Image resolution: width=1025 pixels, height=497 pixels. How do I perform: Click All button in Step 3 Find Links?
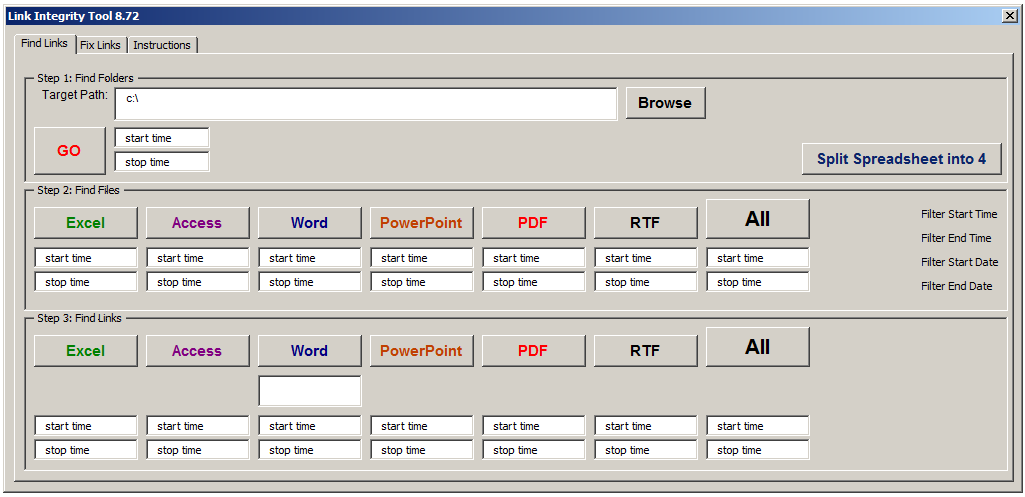(757, 347)
